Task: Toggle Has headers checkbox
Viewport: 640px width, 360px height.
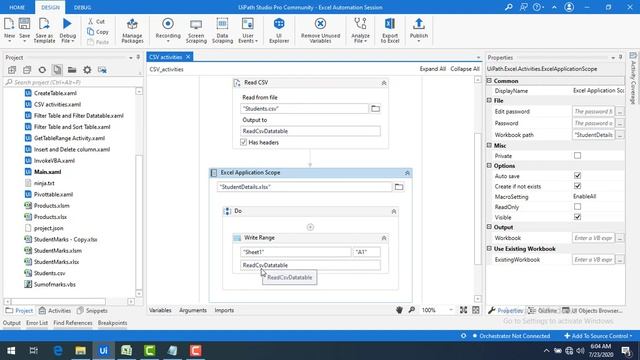Action: click(244, 142)
